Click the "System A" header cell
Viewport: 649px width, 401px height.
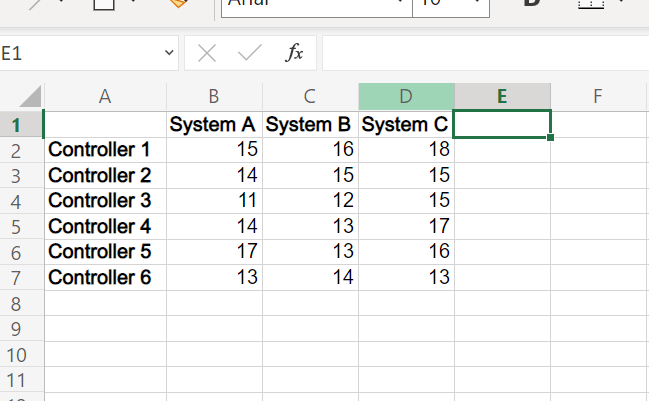point(214,124)
